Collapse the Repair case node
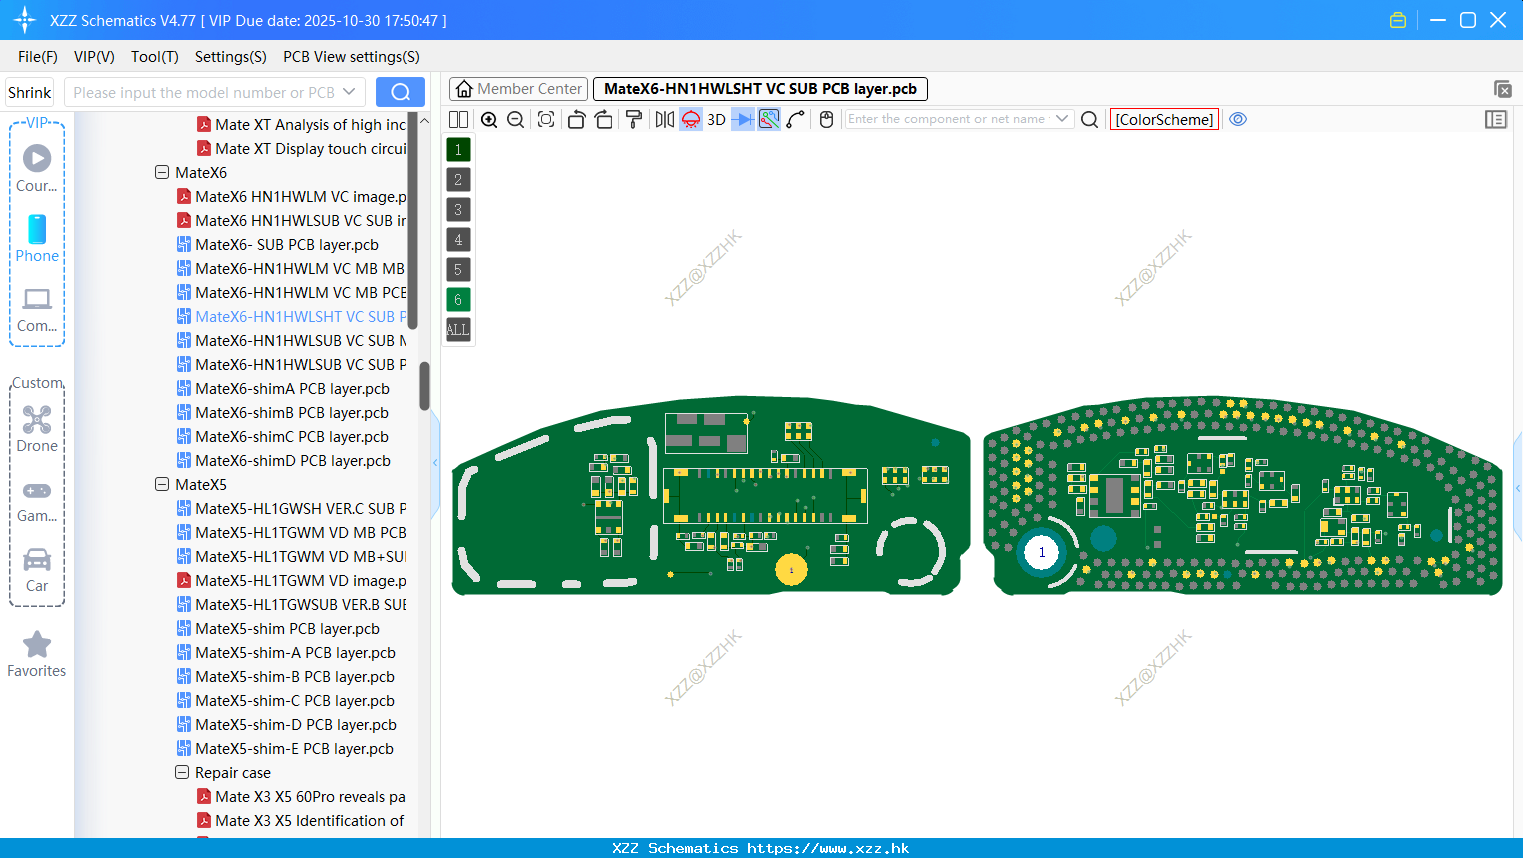This screenshot has width=1523, height=858. (182, 772)
